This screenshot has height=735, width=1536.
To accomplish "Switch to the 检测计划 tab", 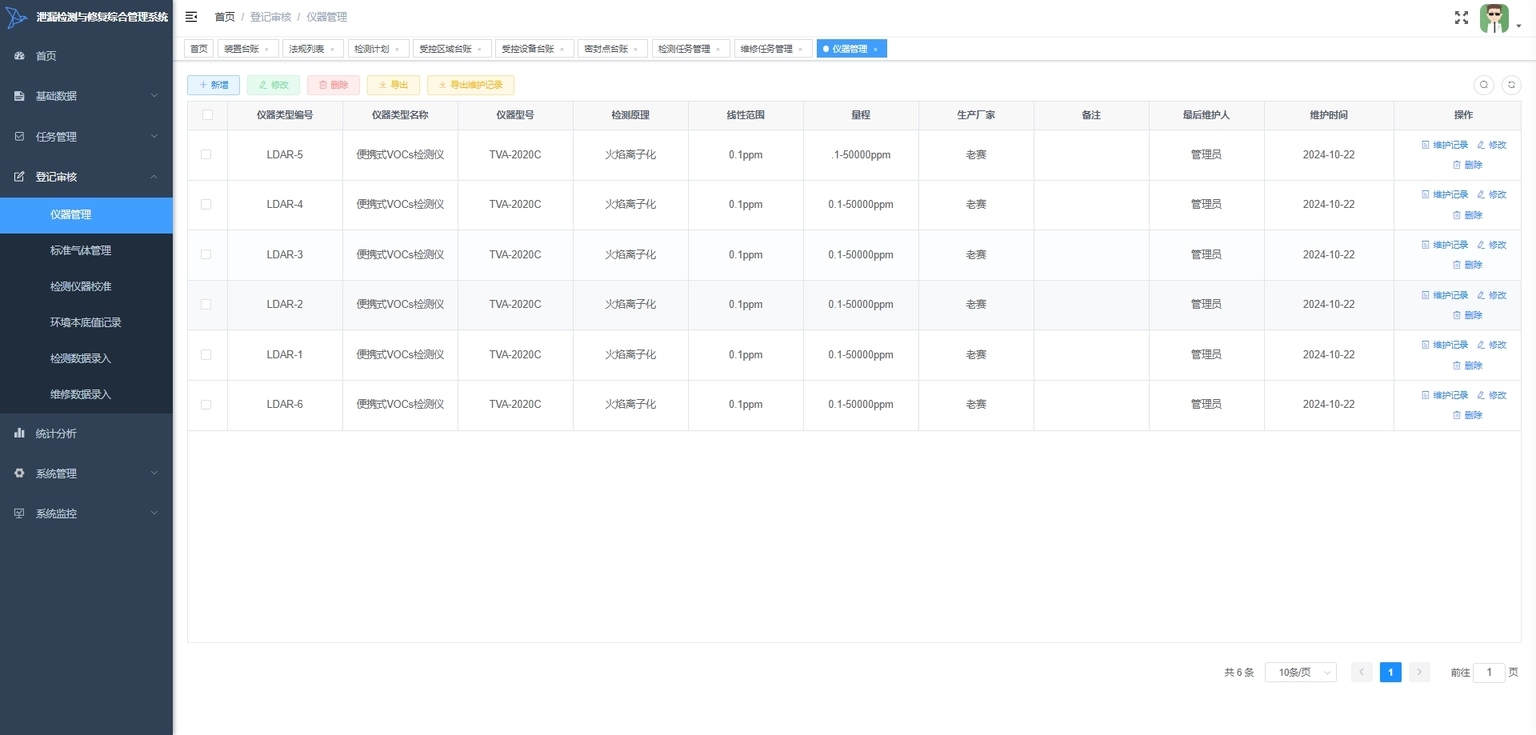I will [377, 49].
